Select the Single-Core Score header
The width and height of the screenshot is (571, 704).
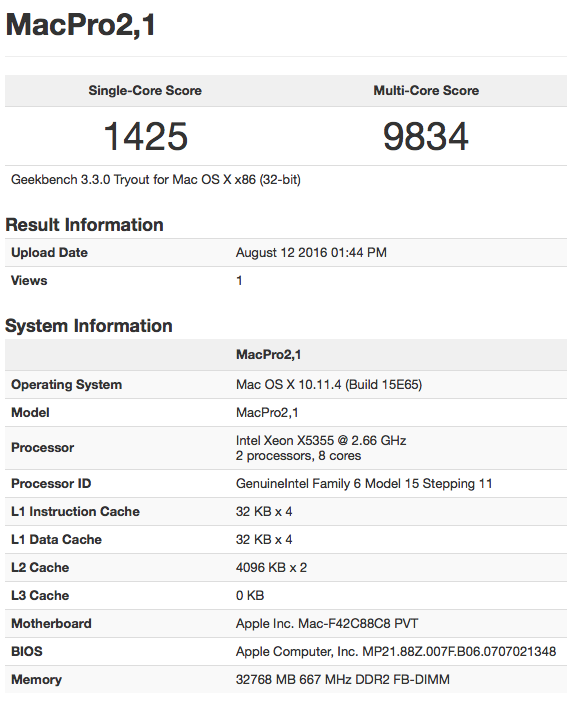click(145, 90)
